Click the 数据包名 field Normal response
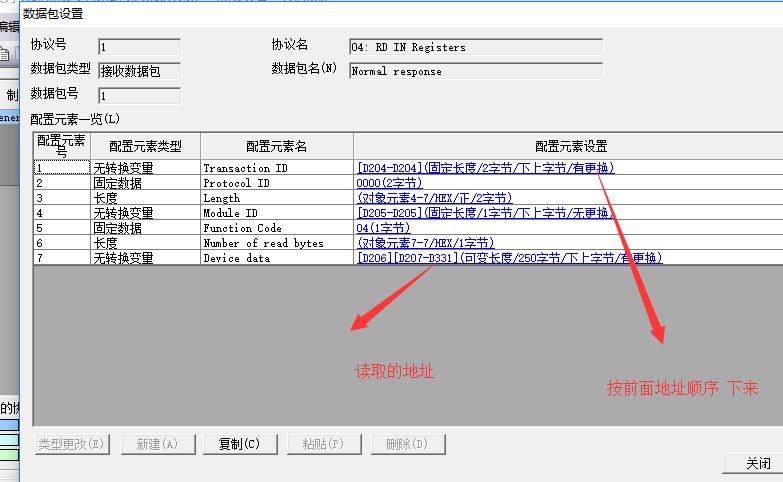The width and height of the screenshot is (783, 482). (476, 71)
